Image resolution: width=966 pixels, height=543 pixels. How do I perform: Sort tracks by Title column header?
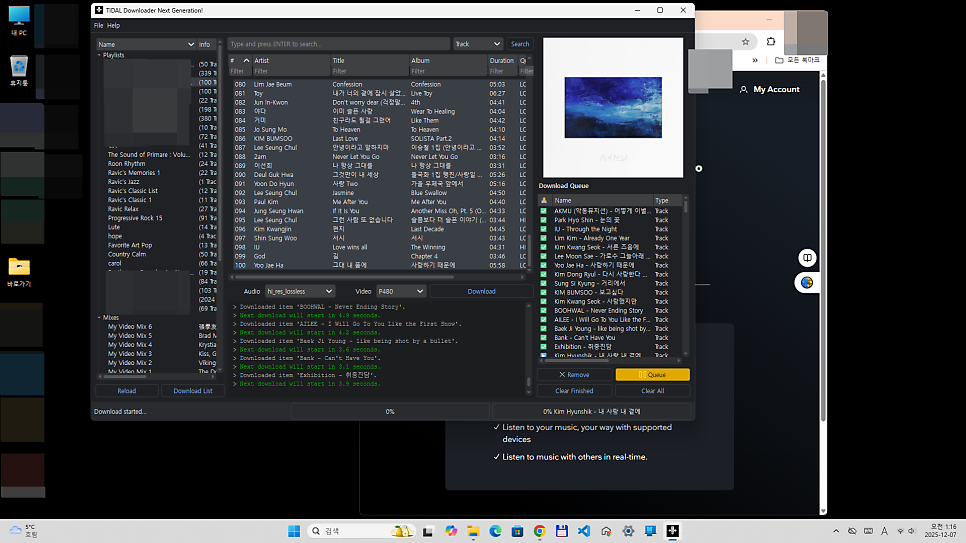click(370, 60)
